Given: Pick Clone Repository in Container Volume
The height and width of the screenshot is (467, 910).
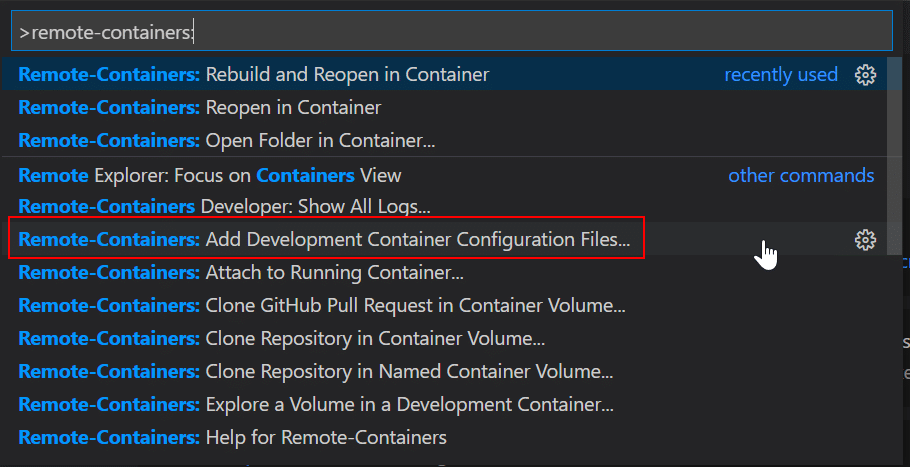Looking at the screenshot, I should pos(444,338).
